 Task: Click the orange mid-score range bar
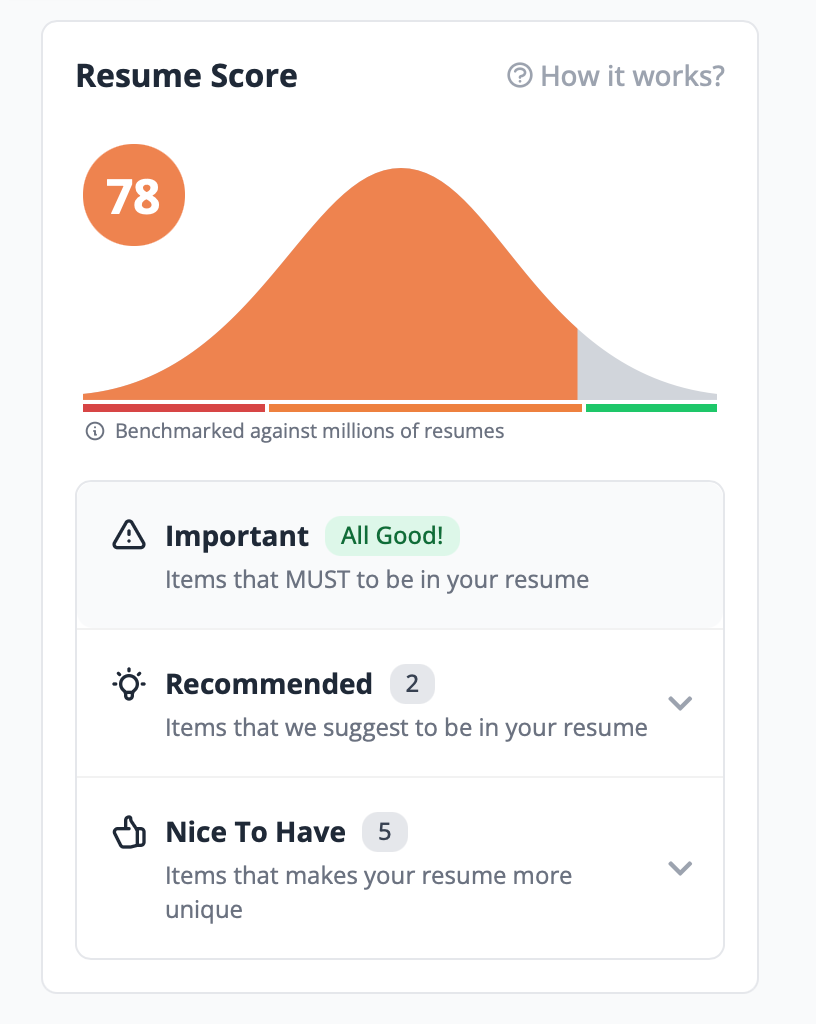point(425,408)
